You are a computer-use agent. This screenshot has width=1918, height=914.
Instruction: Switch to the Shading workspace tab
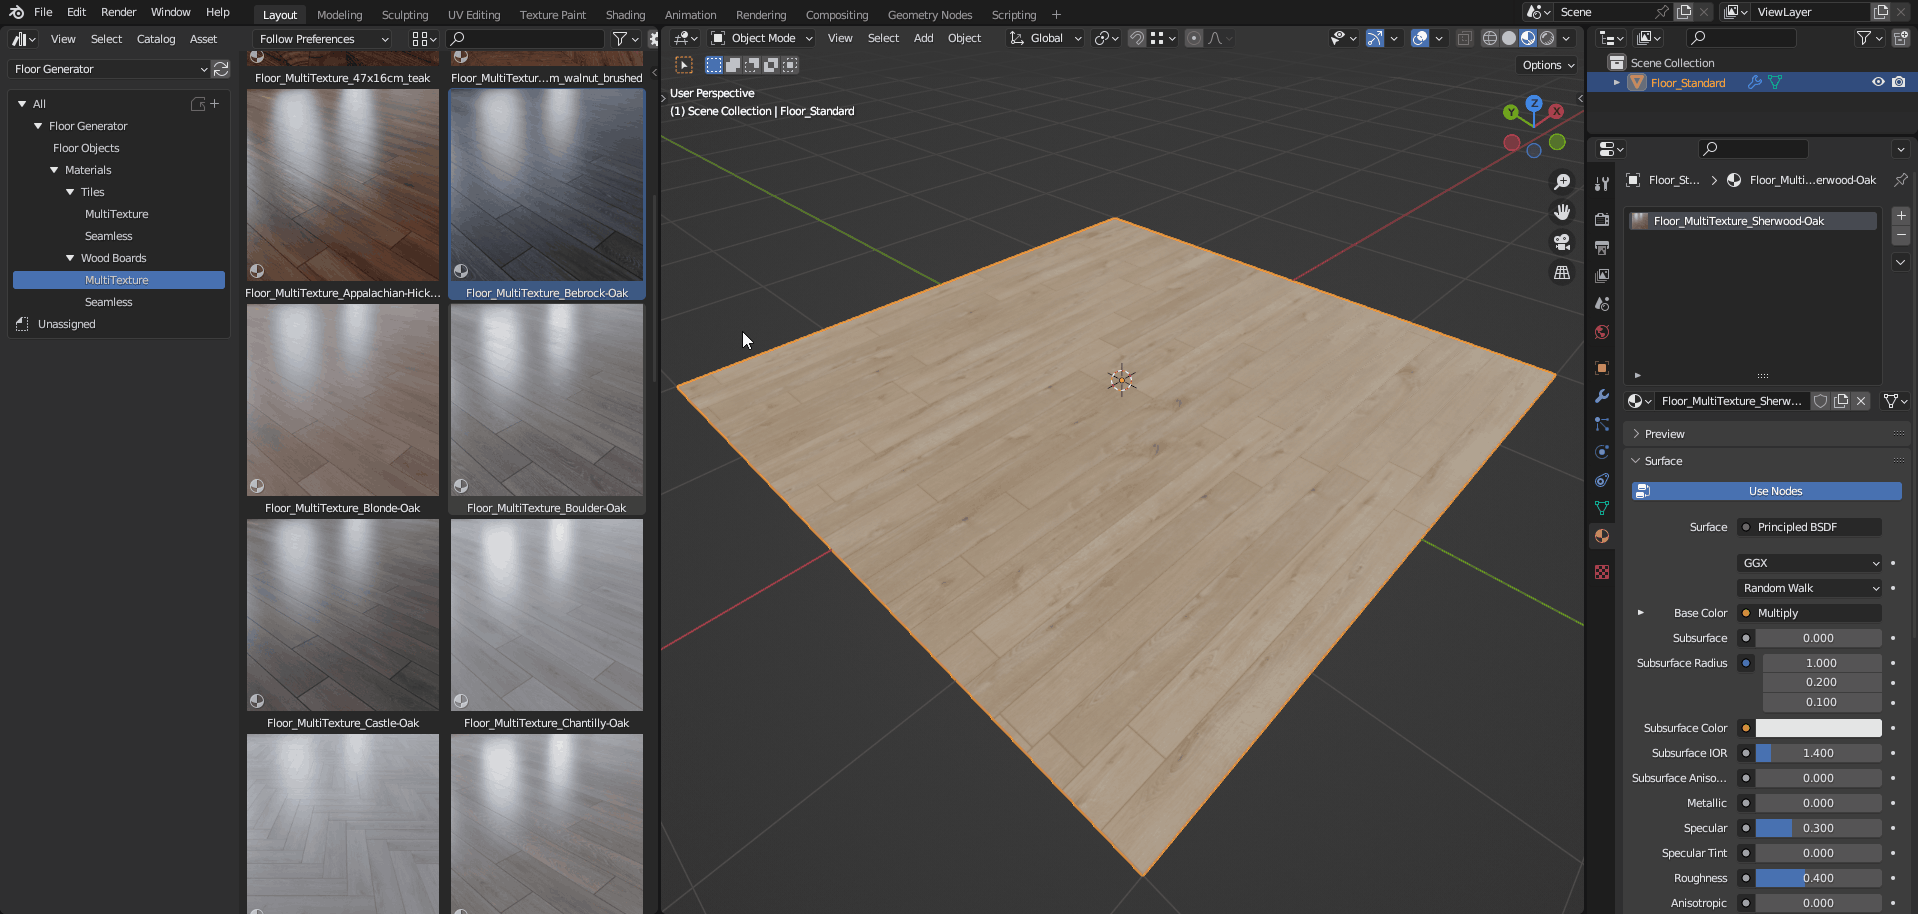click(x=625, y=15)
